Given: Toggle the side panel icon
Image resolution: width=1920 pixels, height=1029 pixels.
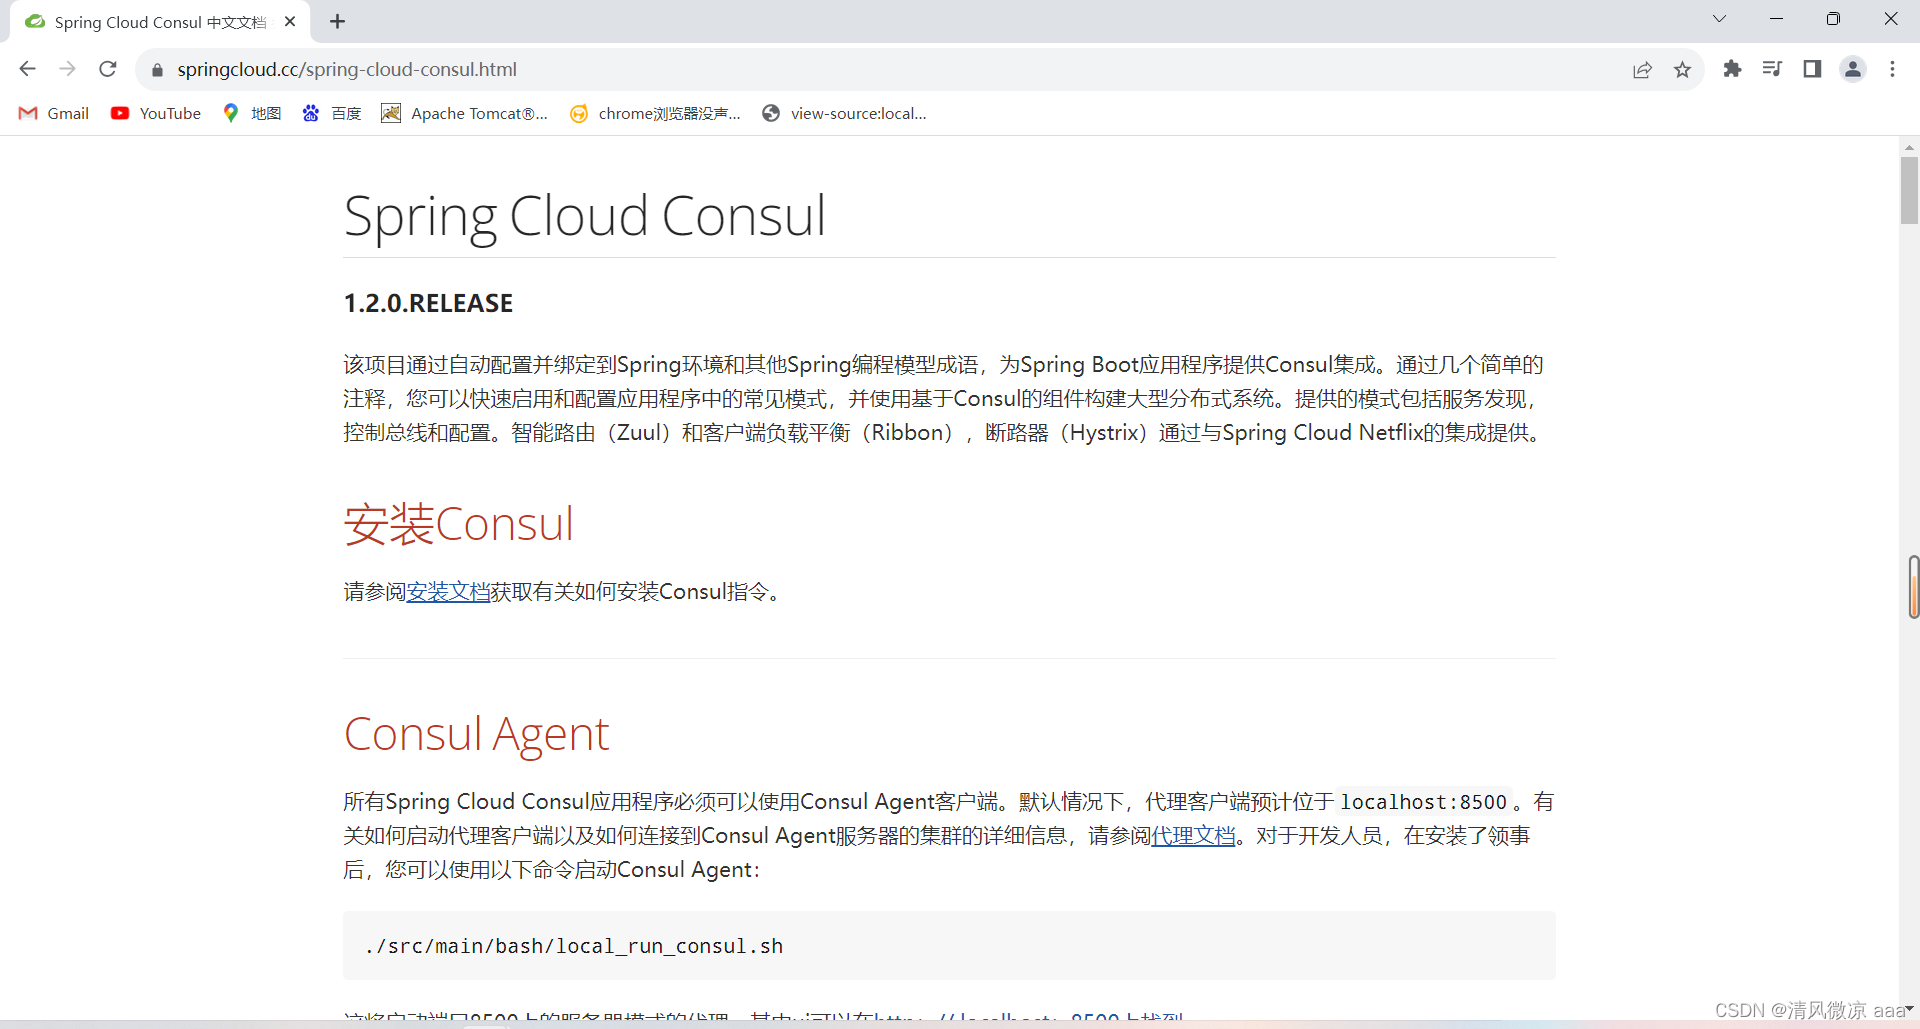Looking at the screenshot, I should [x=1812, y=69].
